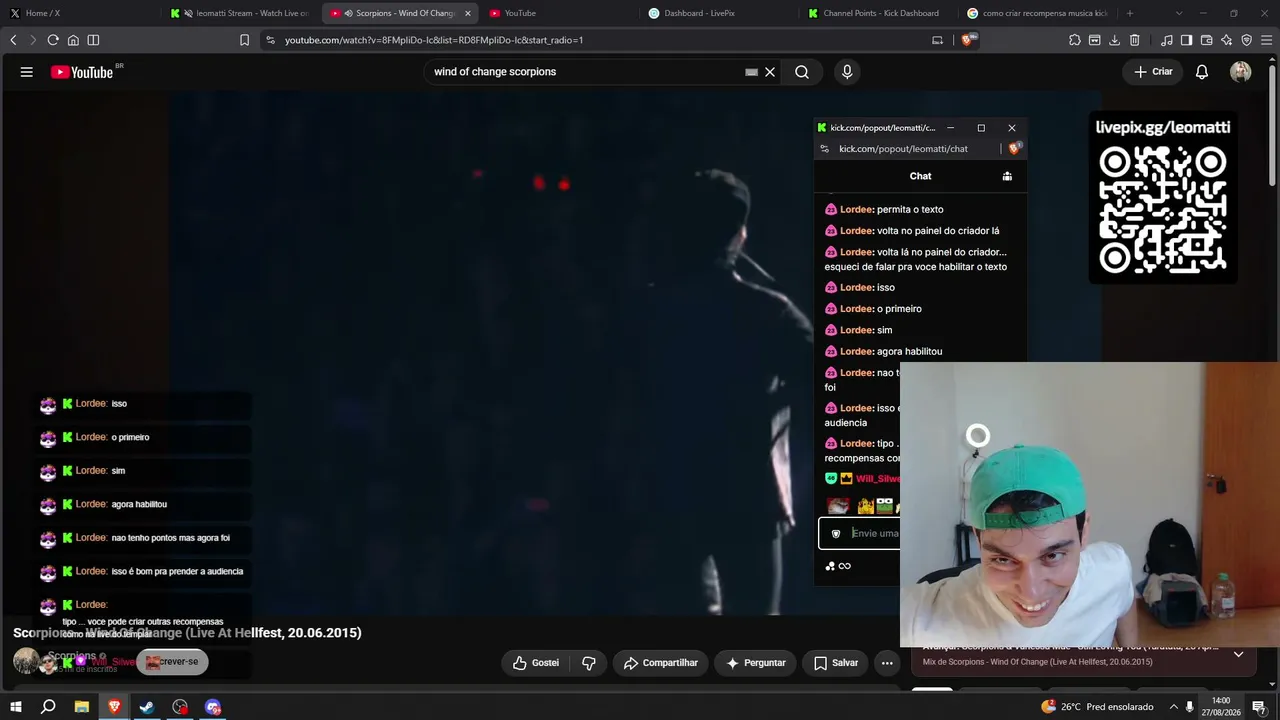1280x720 pixels.
Task: Switch to the Home / X tab
Action: click(x=83, y=13)
